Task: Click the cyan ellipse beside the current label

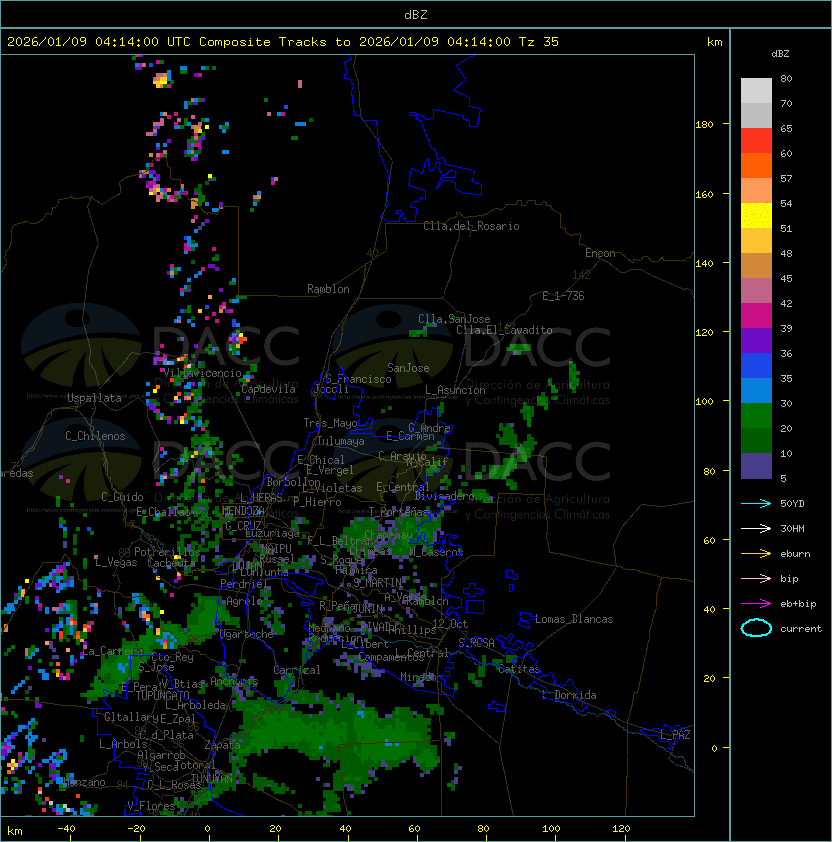Action: coord(756,628)
